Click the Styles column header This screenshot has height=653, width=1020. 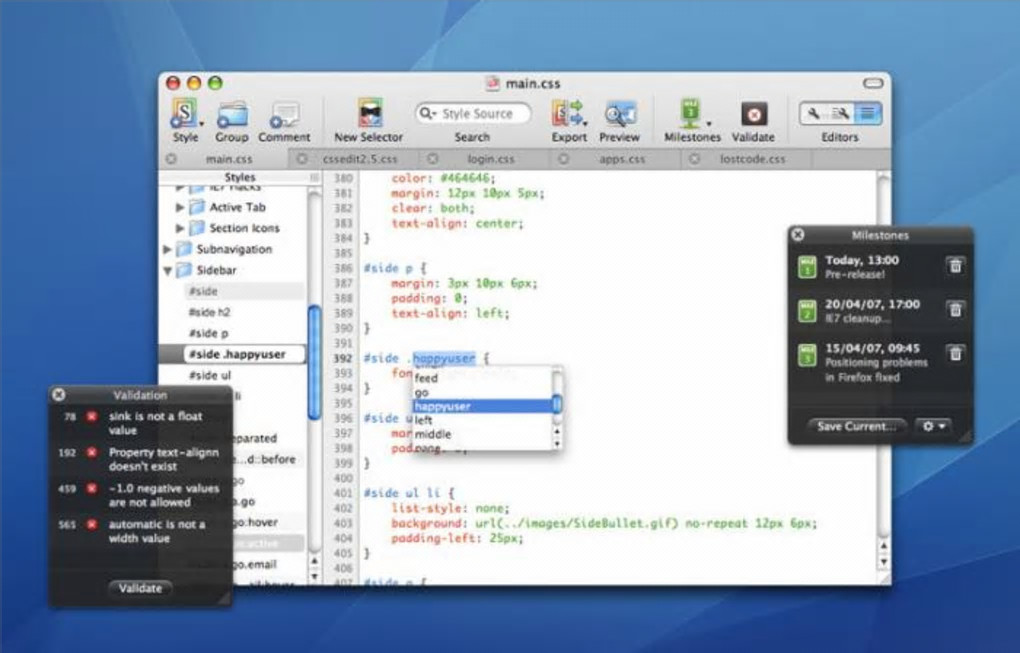pyautogui.click(x=240, y=177)
